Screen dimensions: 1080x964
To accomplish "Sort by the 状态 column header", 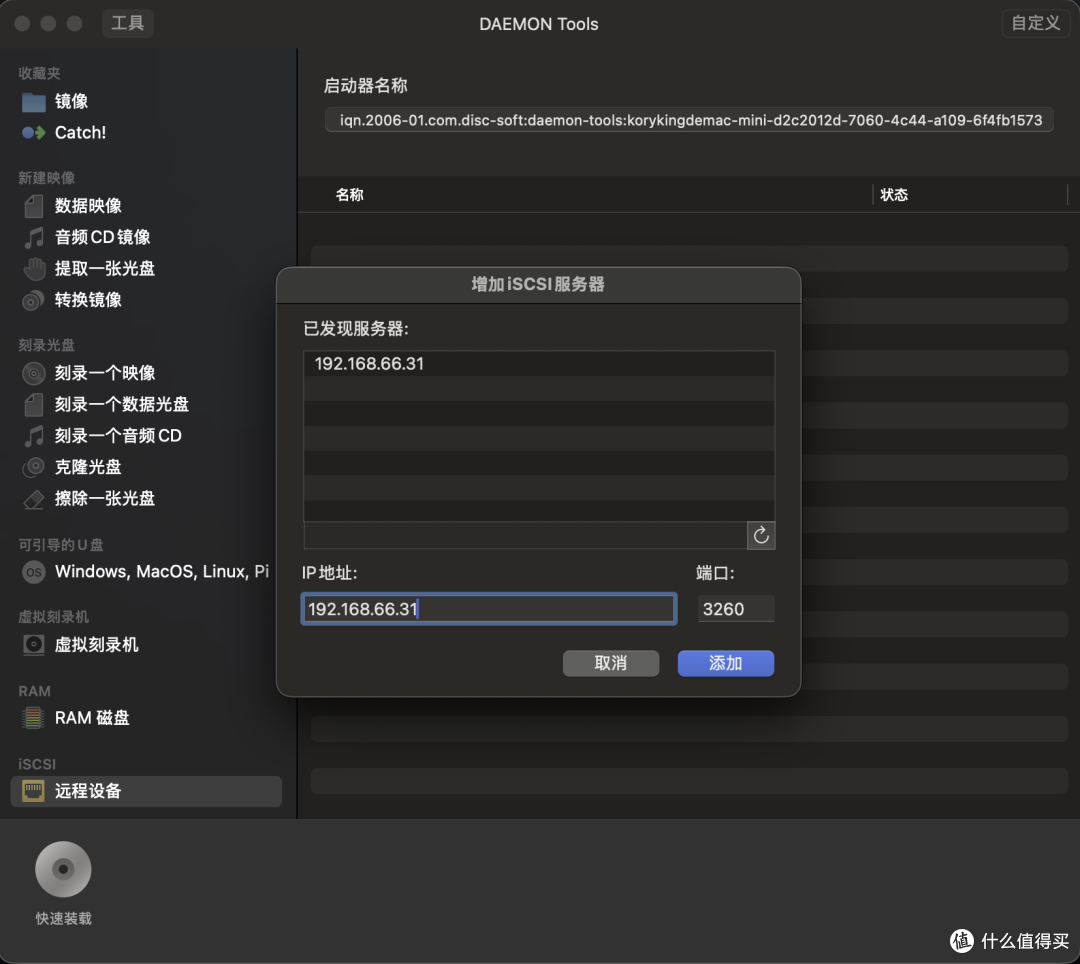I will [x=894, y=195].
